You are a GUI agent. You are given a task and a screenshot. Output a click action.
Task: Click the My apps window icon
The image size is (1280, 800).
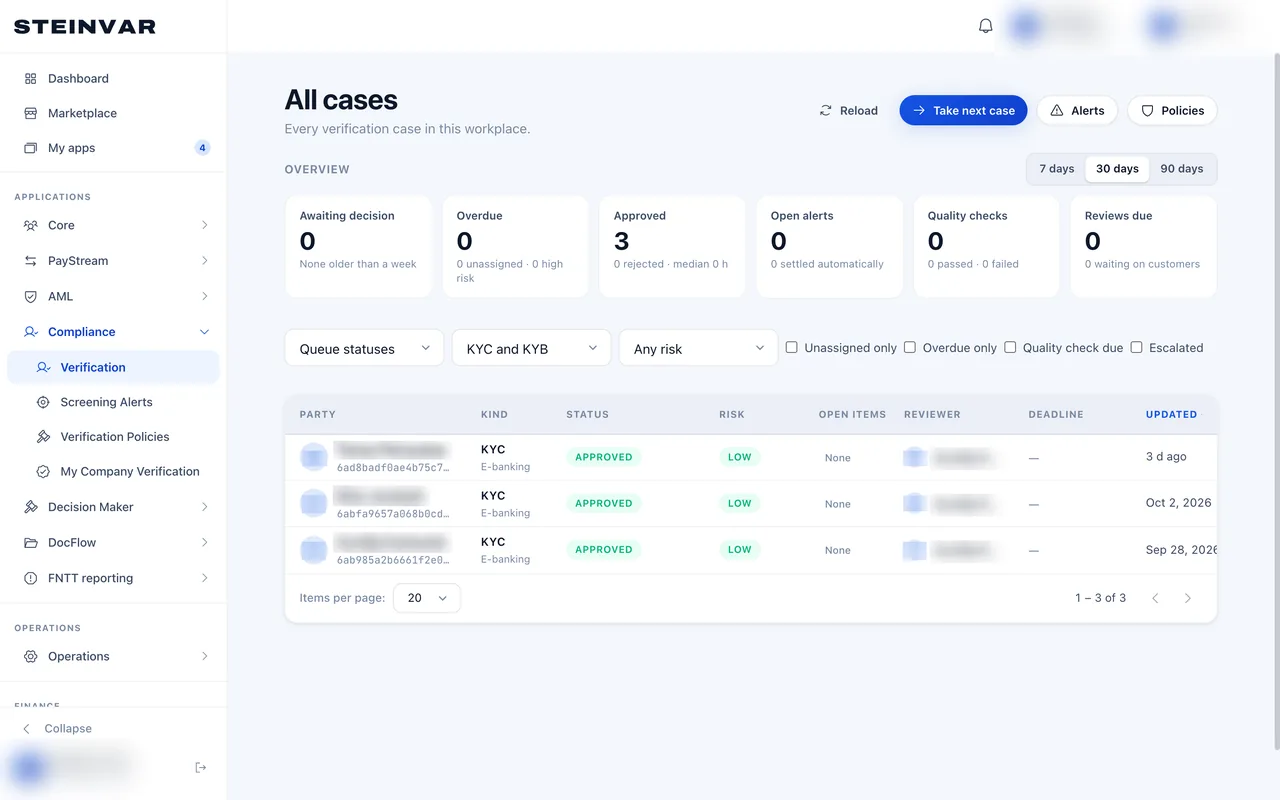pyautogui.click(x=30, y=148)
